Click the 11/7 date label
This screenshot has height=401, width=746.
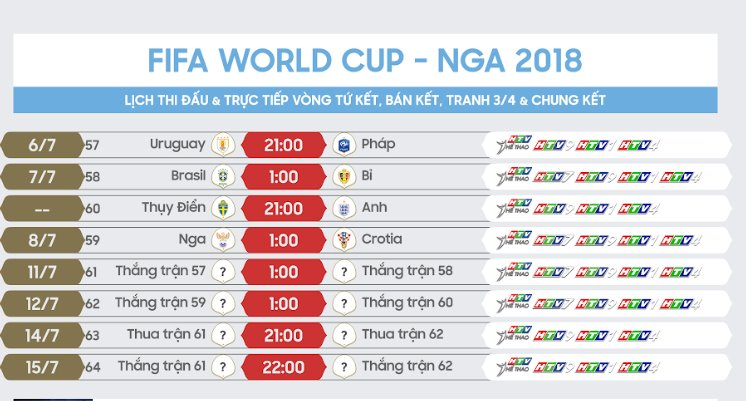pyautogui.click(x=42, y=272)
